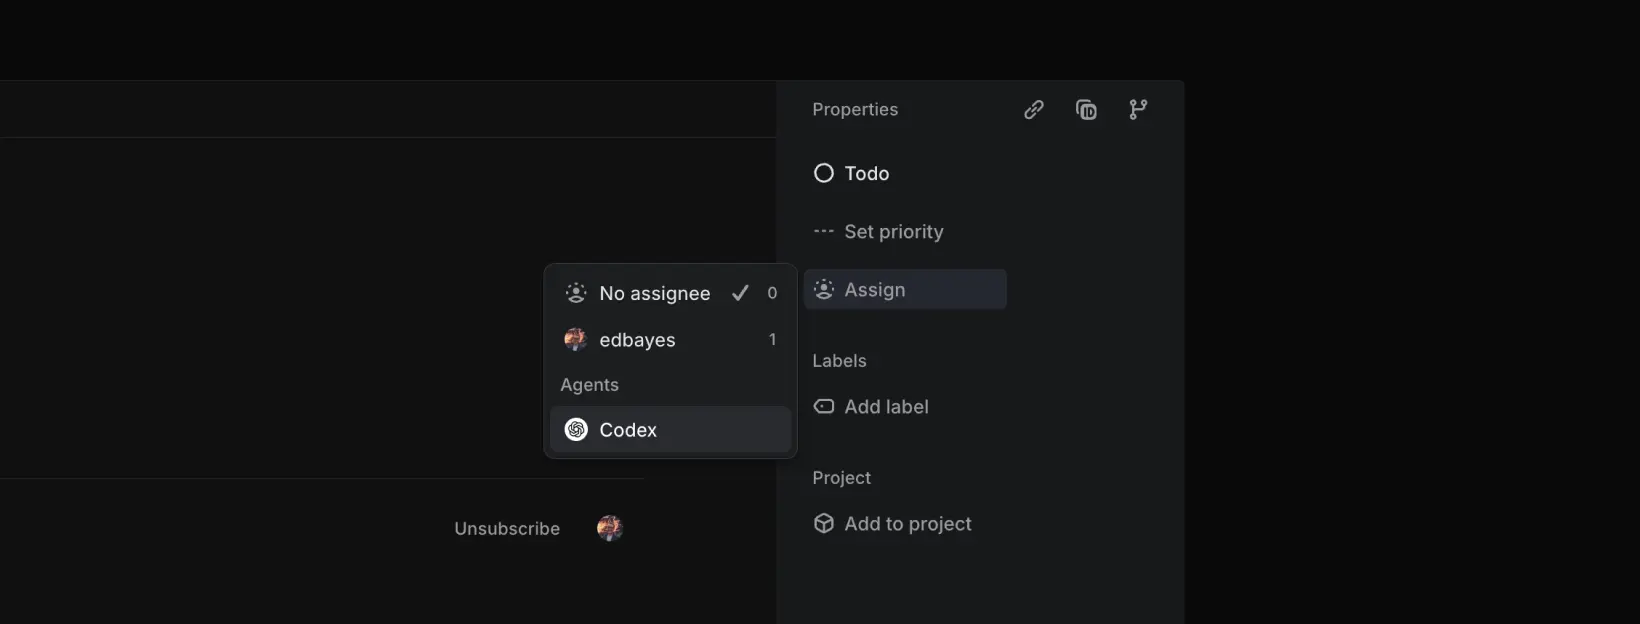Click the copy issue link icon
This screenshot has height=624, width=1640.
point(1034,110)
